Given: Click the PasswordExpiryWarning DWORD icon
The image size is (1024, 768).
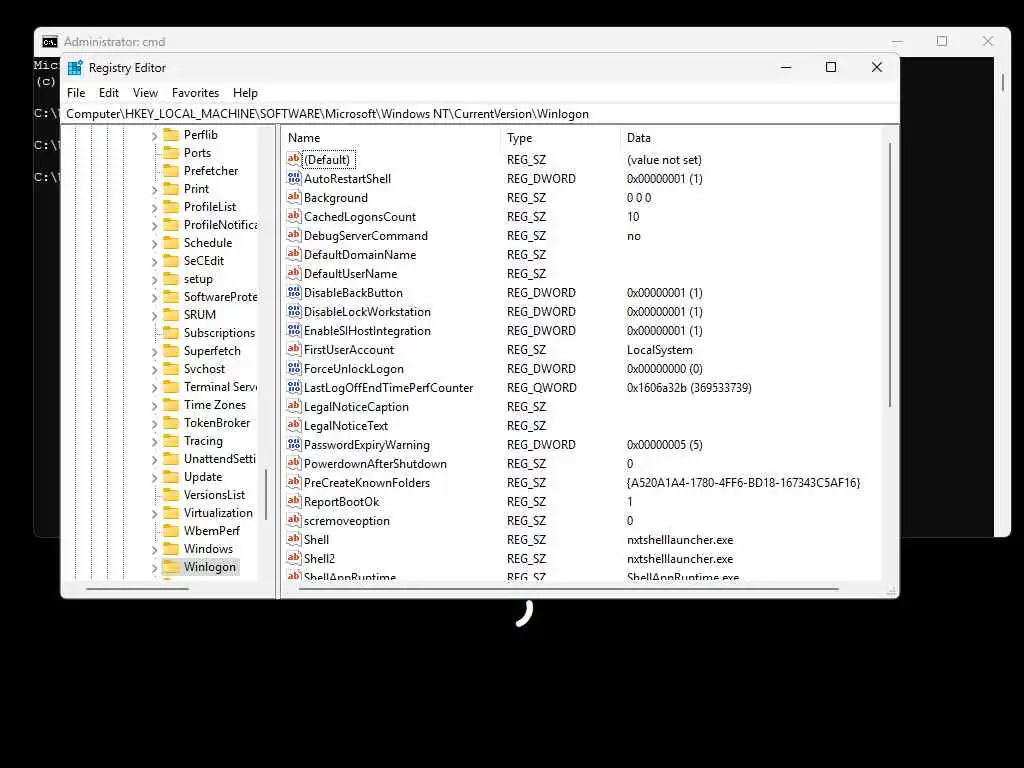Looking at the screenshot, I should 294,445.
